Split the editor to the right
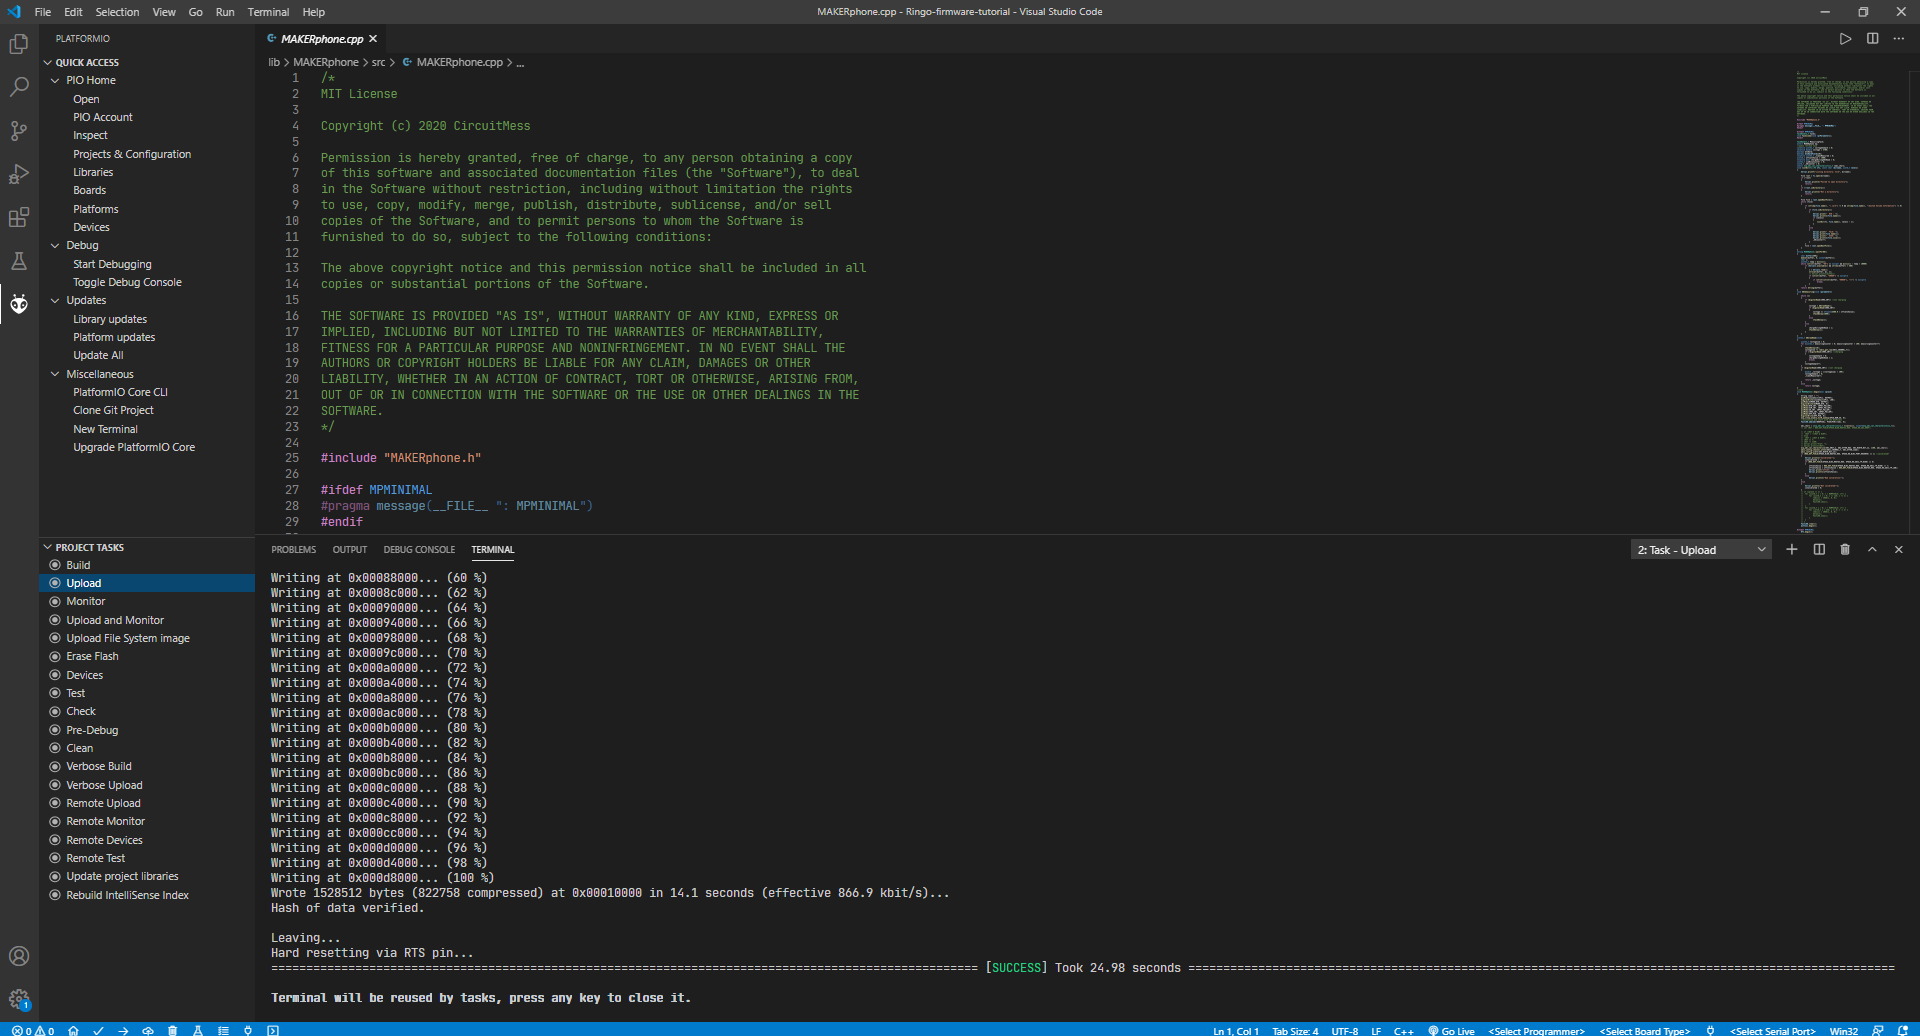 [1872, 39]
